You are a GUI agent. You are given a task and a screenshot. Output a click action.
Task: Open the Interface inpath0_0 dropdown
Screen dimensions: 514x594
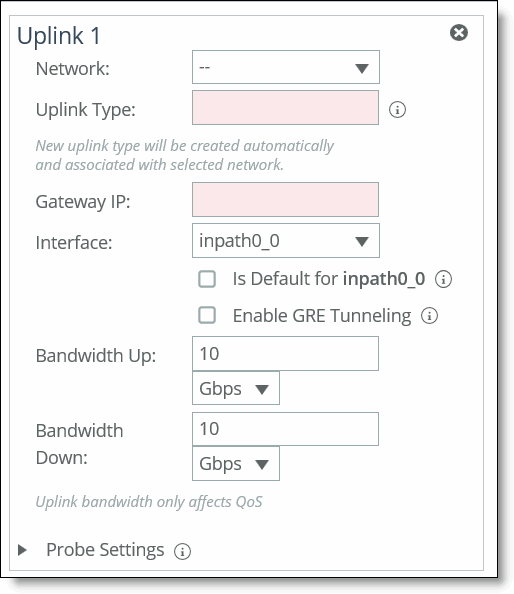click(x=286, y=241)
